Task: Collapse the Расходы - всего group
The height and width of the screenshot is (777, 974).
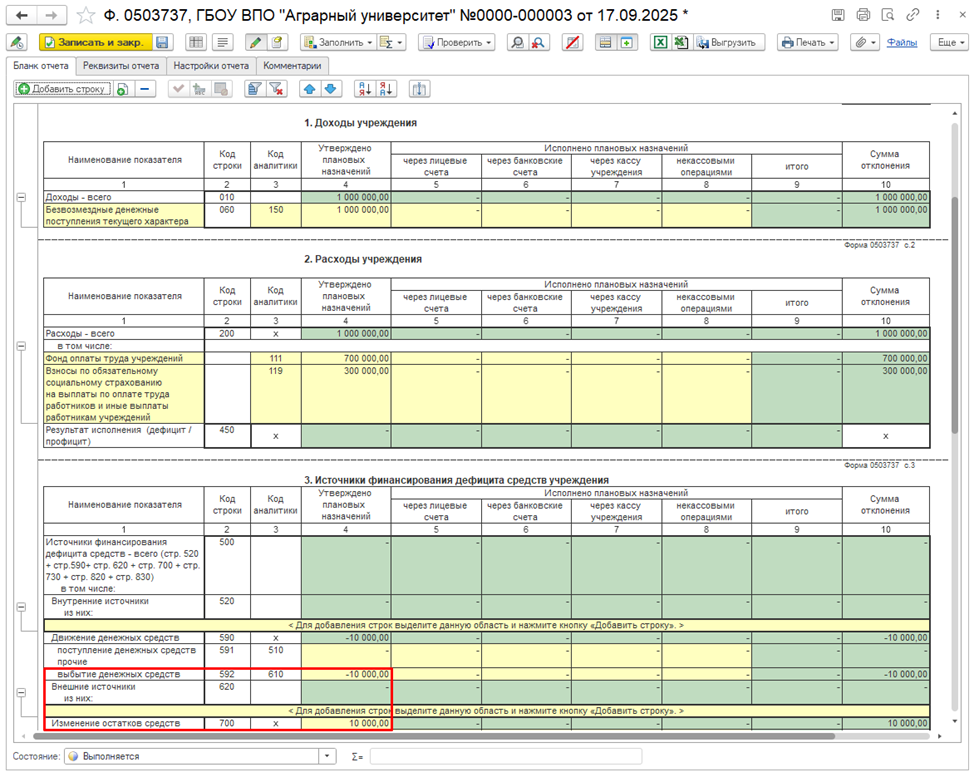Action: (x=22, y=346)
